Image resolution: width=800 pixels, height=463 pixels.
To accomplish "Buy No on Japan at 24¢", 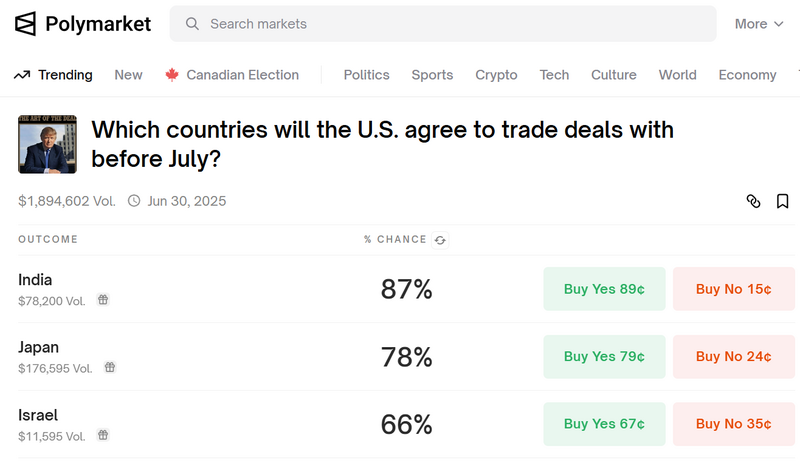I will point(733,356).
